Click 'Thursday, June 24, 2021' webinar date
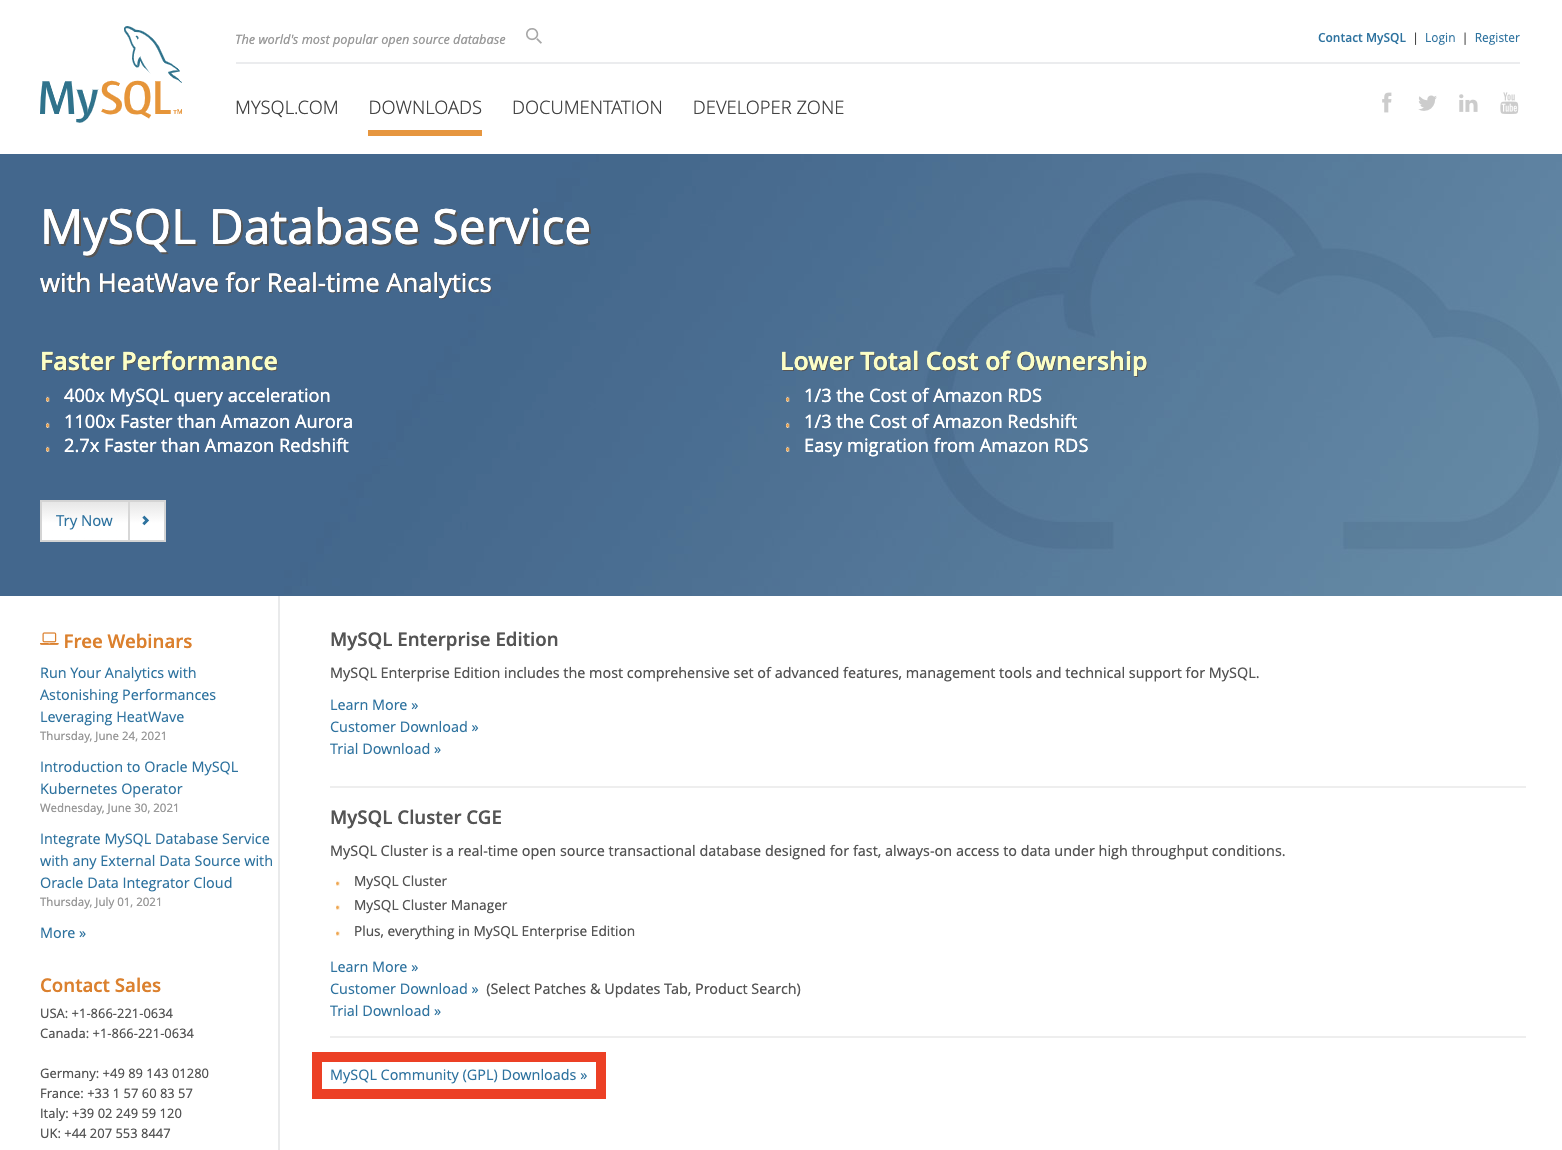The width and height of the screenshot is (1562, 1150). point(103,736)
